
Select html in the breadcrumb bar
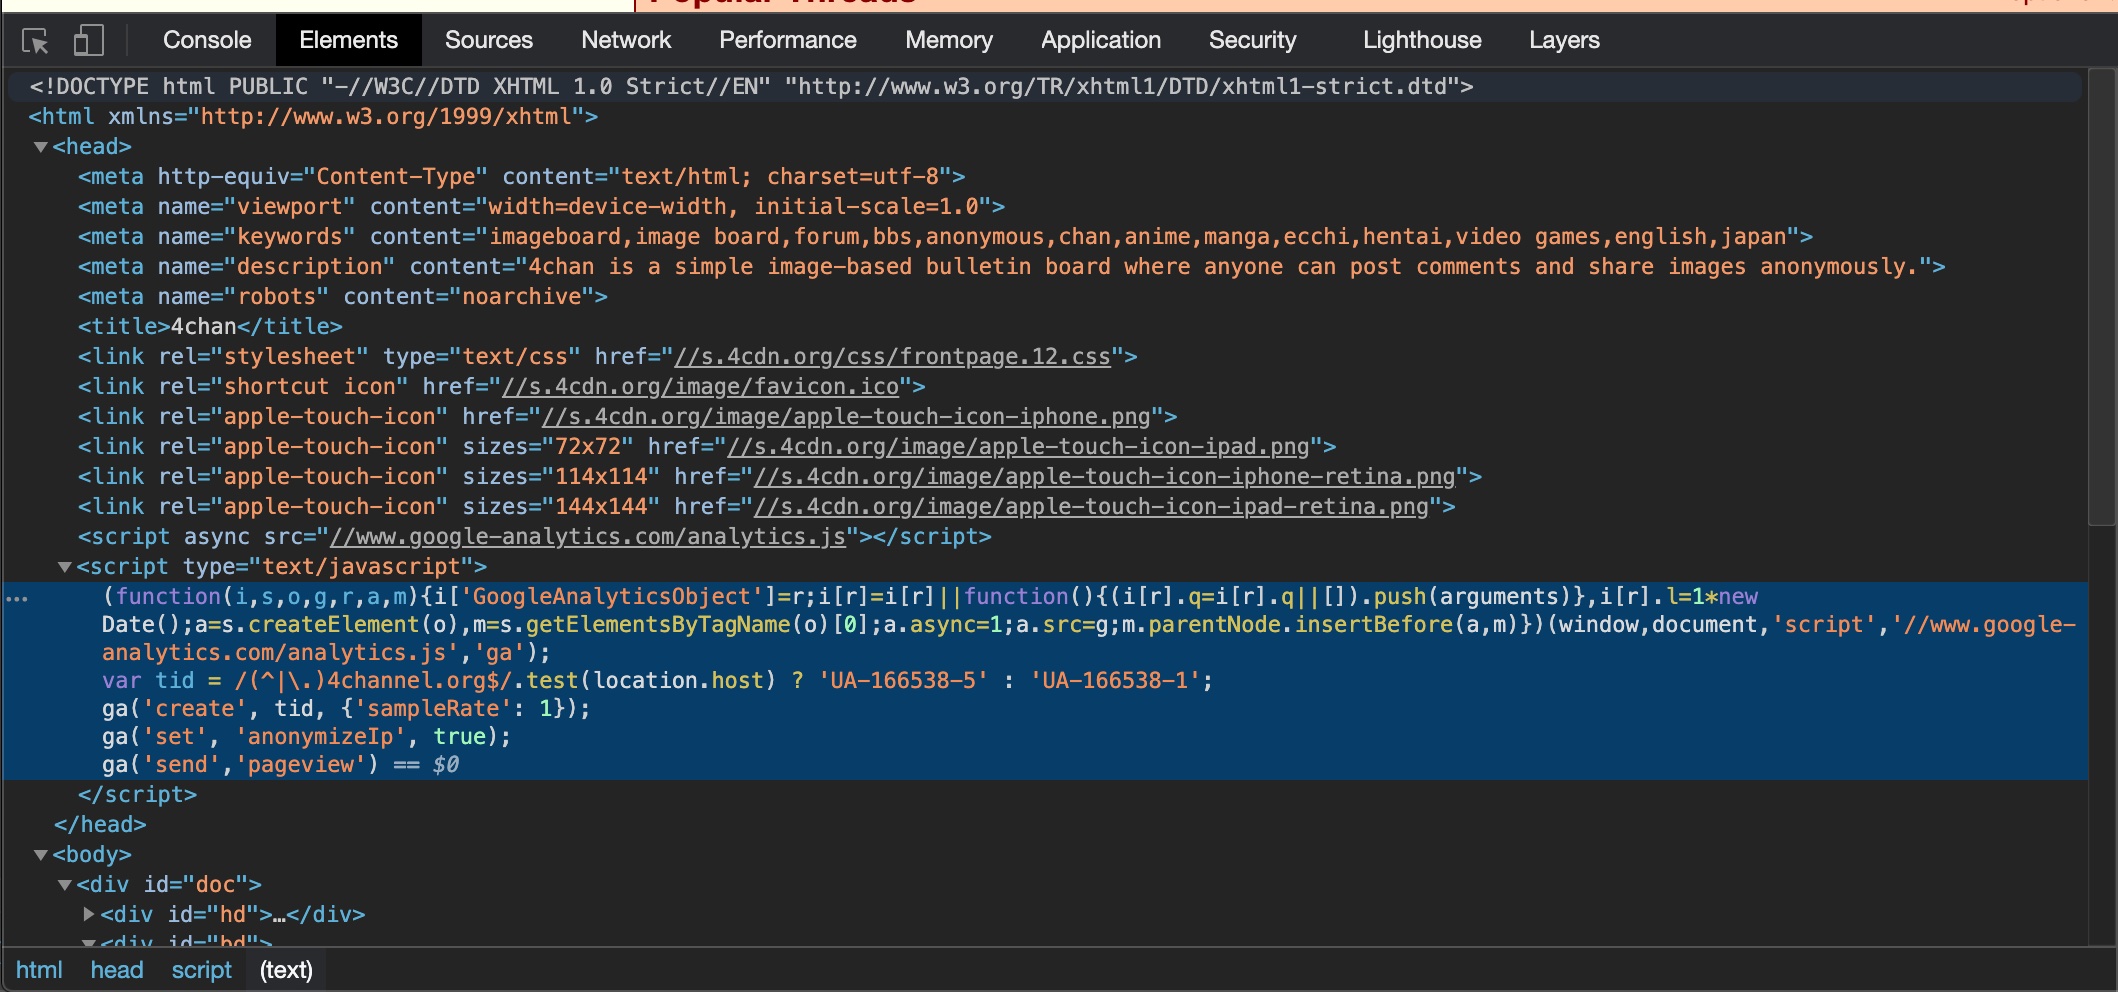click(39, 970)
